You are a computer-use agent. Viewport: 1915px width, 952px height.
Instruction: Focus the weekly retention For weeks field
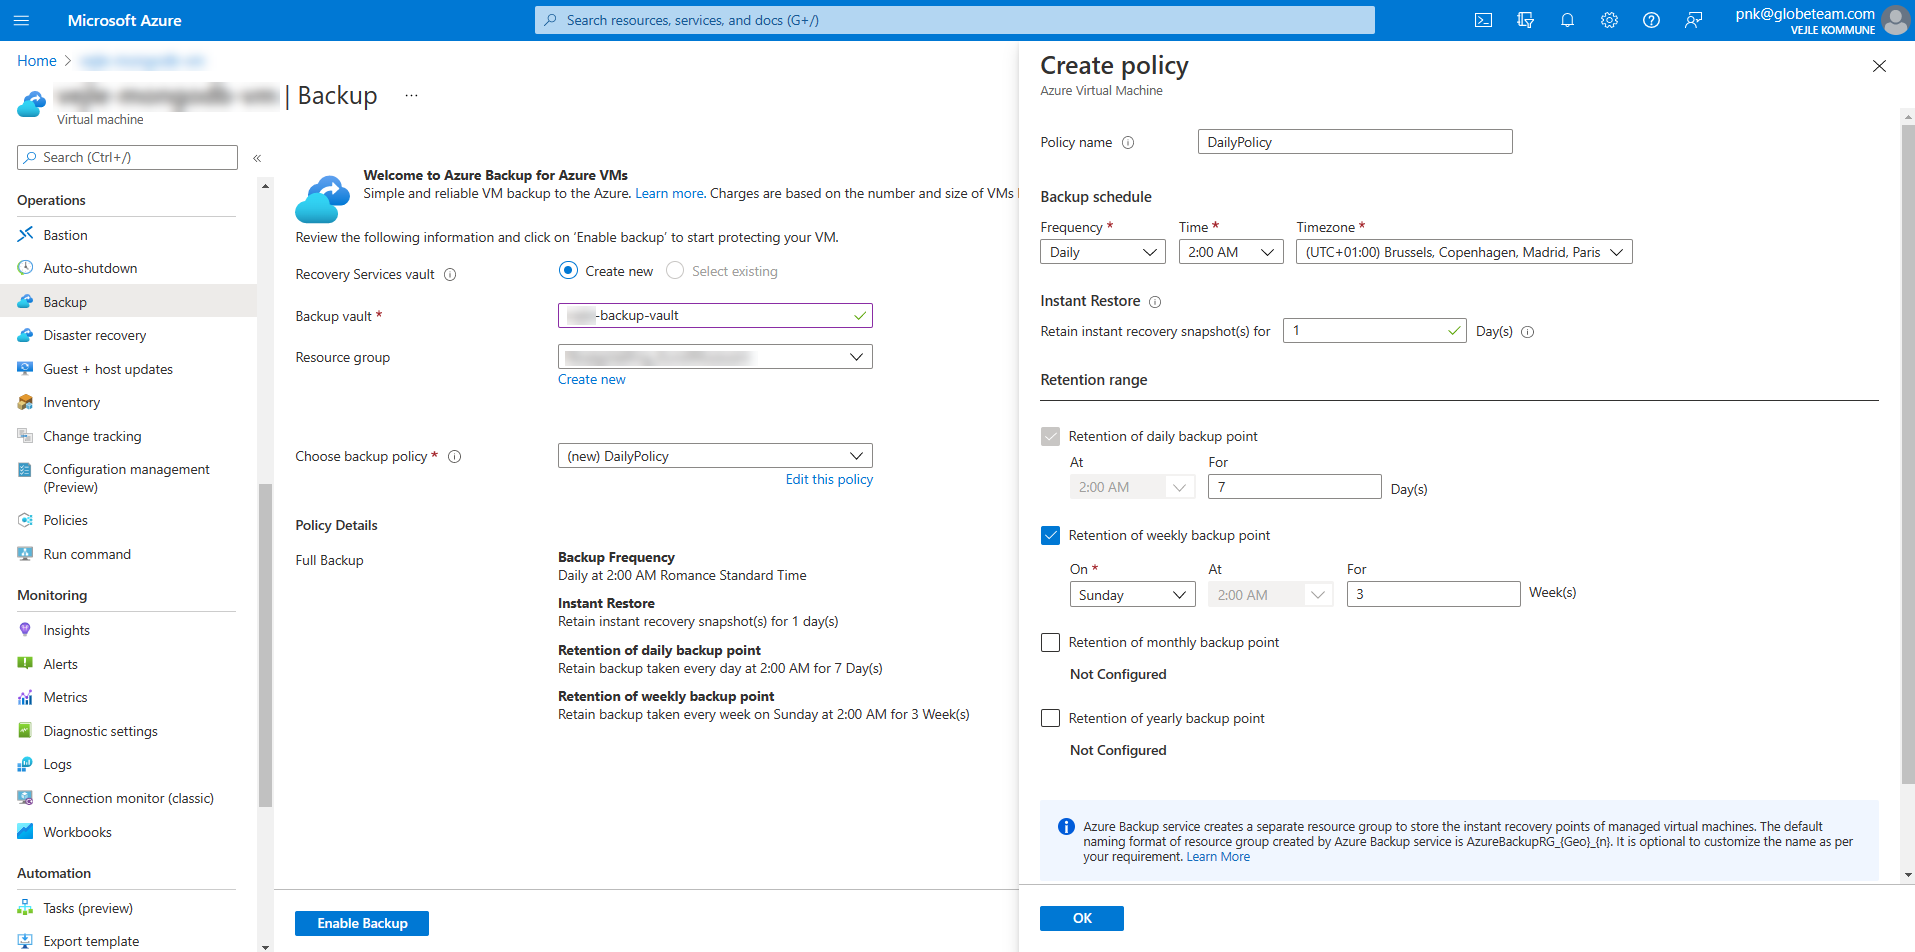(x=1433, y=594)
